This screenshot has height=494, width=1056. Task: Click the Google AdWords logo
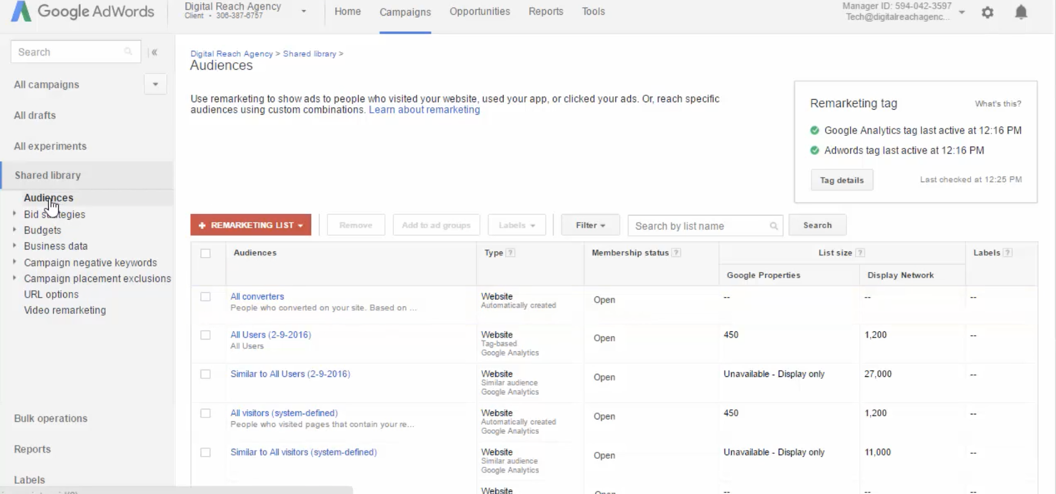pos(83,11)
